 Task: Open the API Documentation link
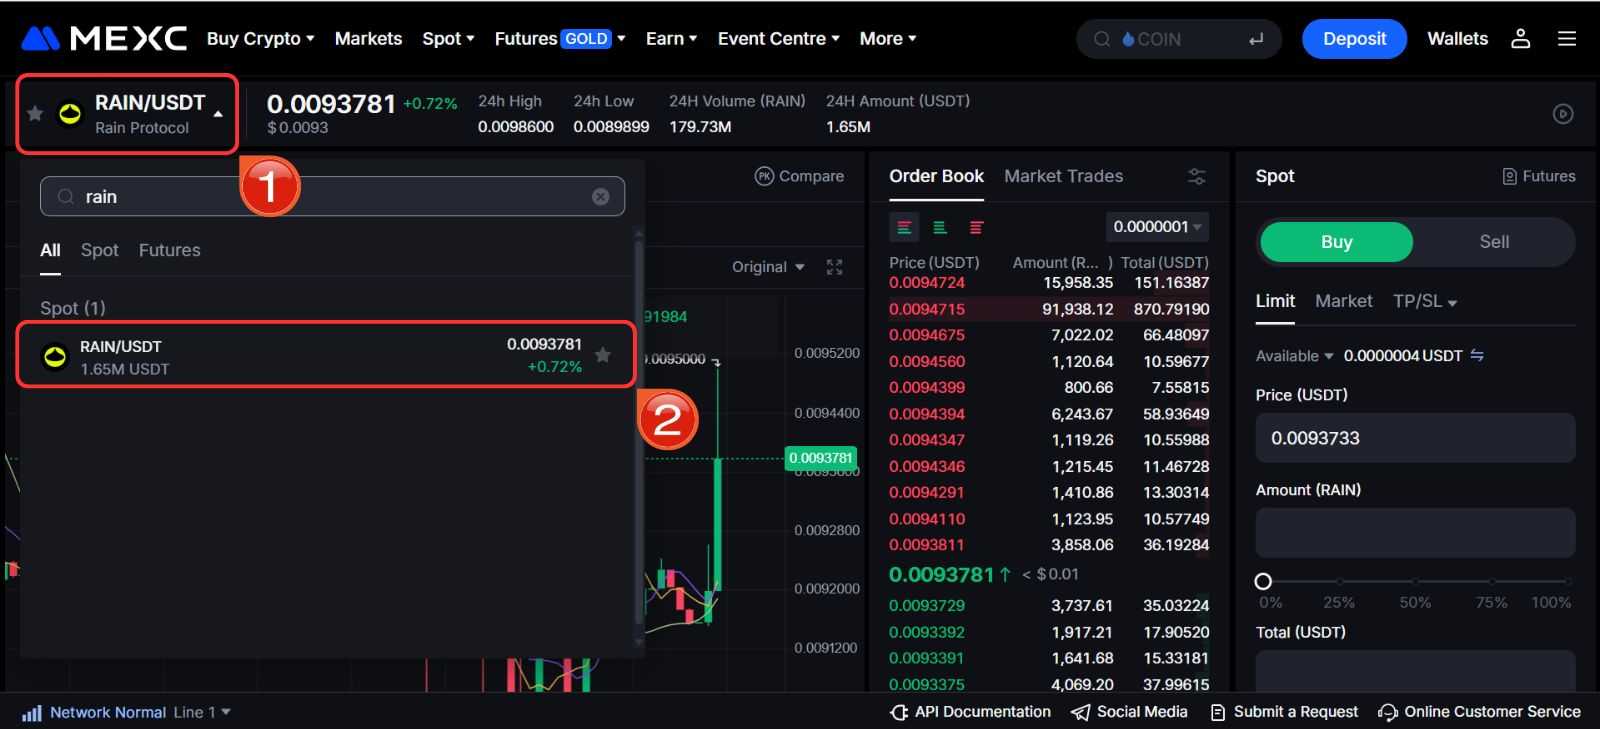(970, 712)
